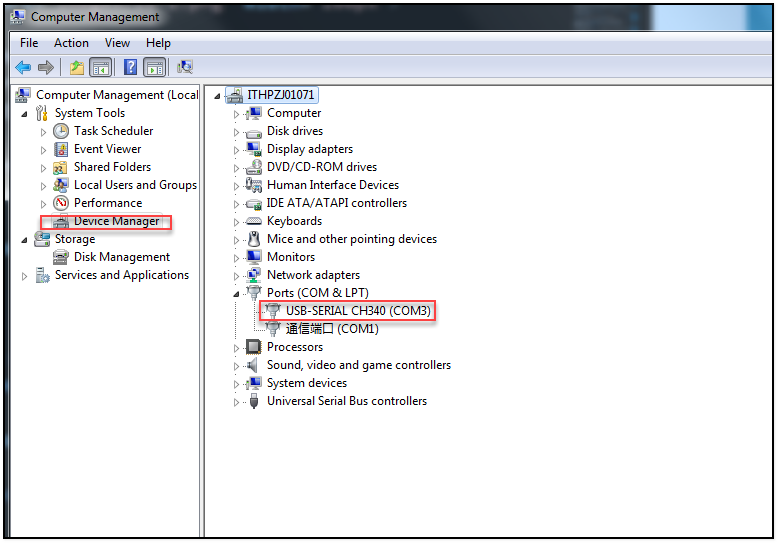Expand the Display adapters category
This screenshot has height=543, width=778.
237,150
